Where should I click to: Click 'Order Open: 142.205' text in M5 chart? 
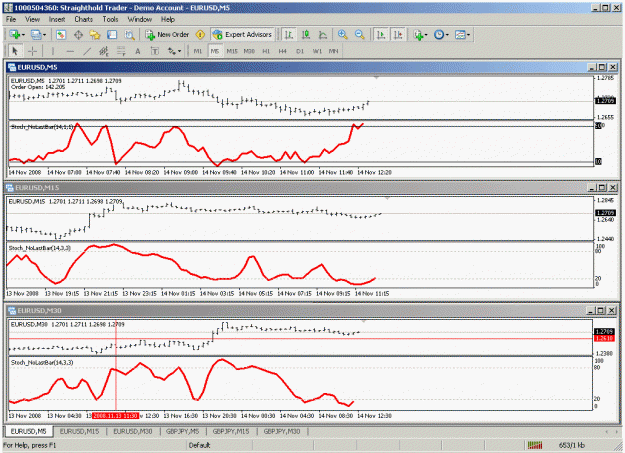pyautogui.click(x=38, y=87)
